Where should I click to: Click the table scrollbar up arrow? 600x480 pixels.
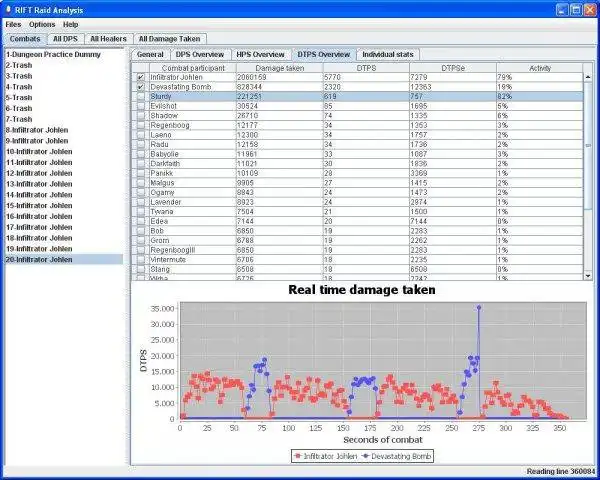pos(588,77)
